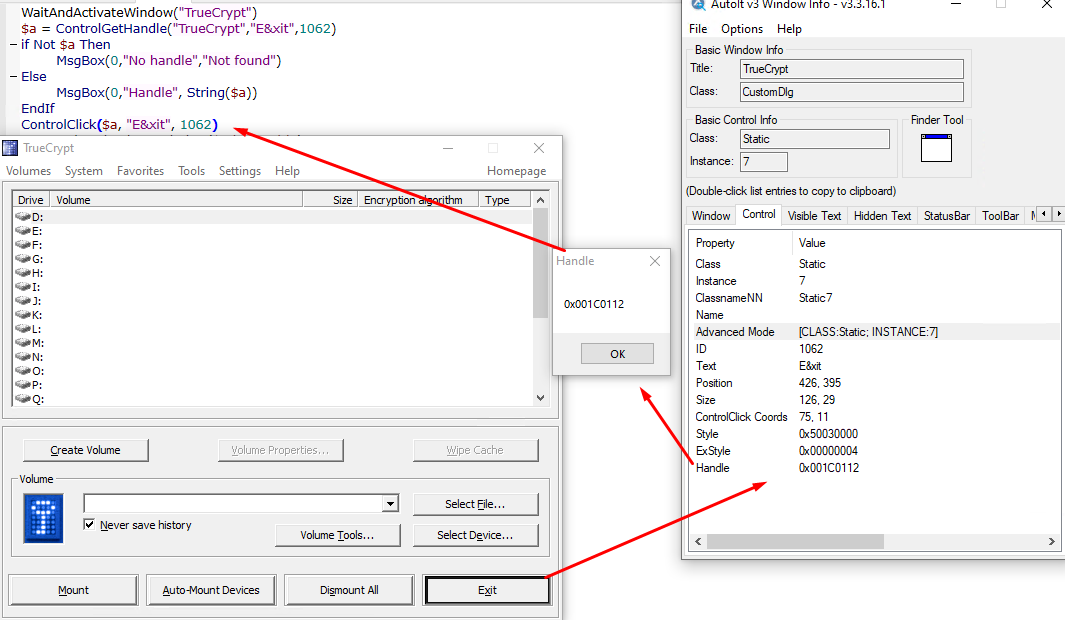Select drive L: in the drive list
The height and width of the screenshot is (620, 1065).
pyautogui.click(x=272, y=329)
